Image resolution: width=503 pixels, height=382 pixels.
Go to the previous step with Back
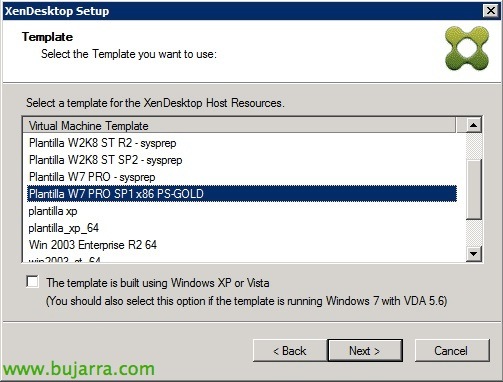(290, 351)
